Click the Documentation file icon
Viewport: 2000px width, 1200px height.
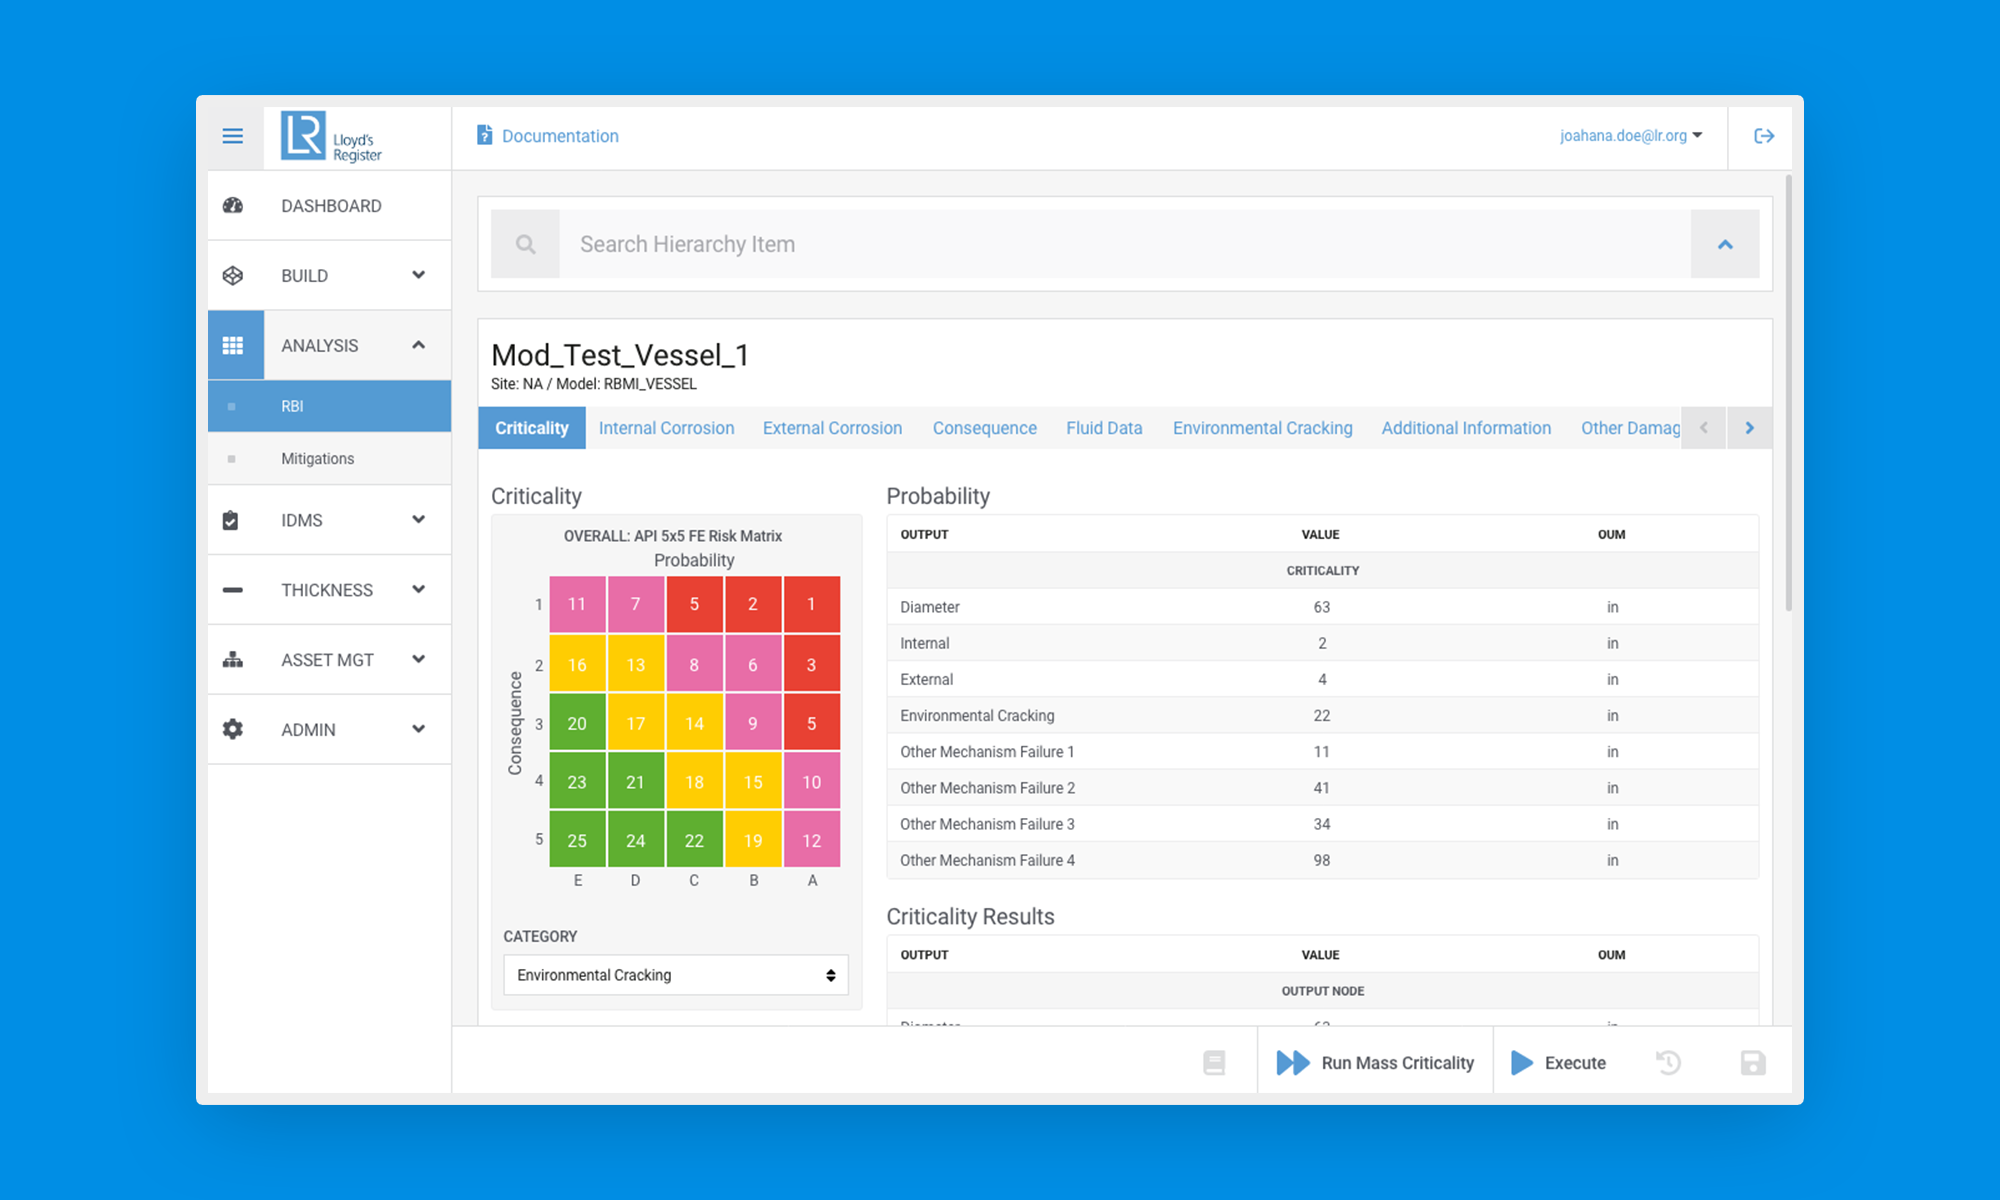485,135
